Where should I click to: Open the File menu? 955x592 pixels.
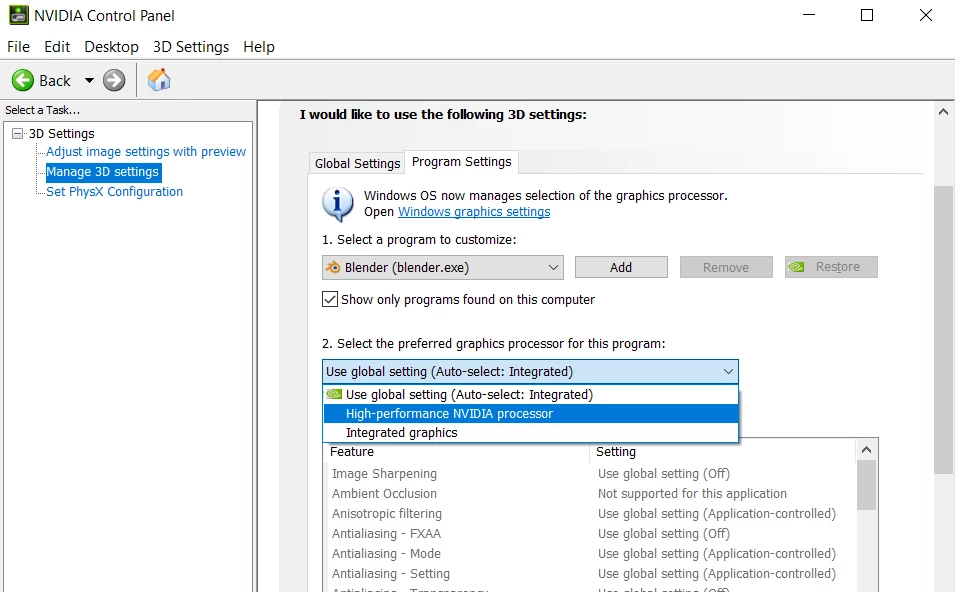[18, 47]
